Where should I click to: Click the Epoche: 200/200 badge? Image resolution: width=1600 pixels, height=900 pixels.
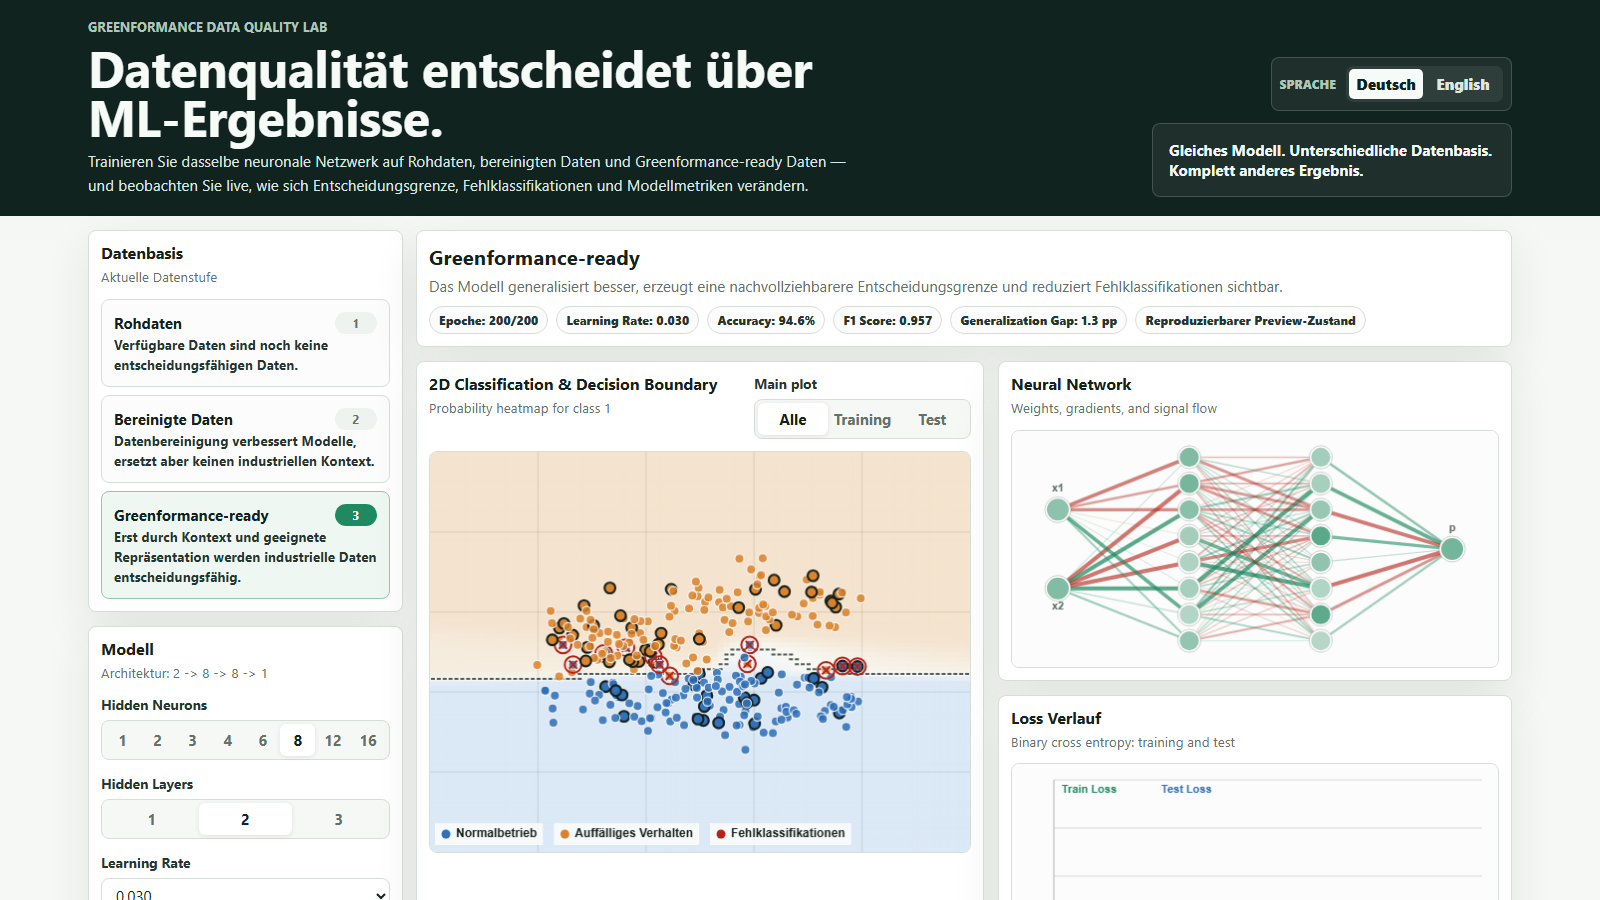(x=488, y=320)
